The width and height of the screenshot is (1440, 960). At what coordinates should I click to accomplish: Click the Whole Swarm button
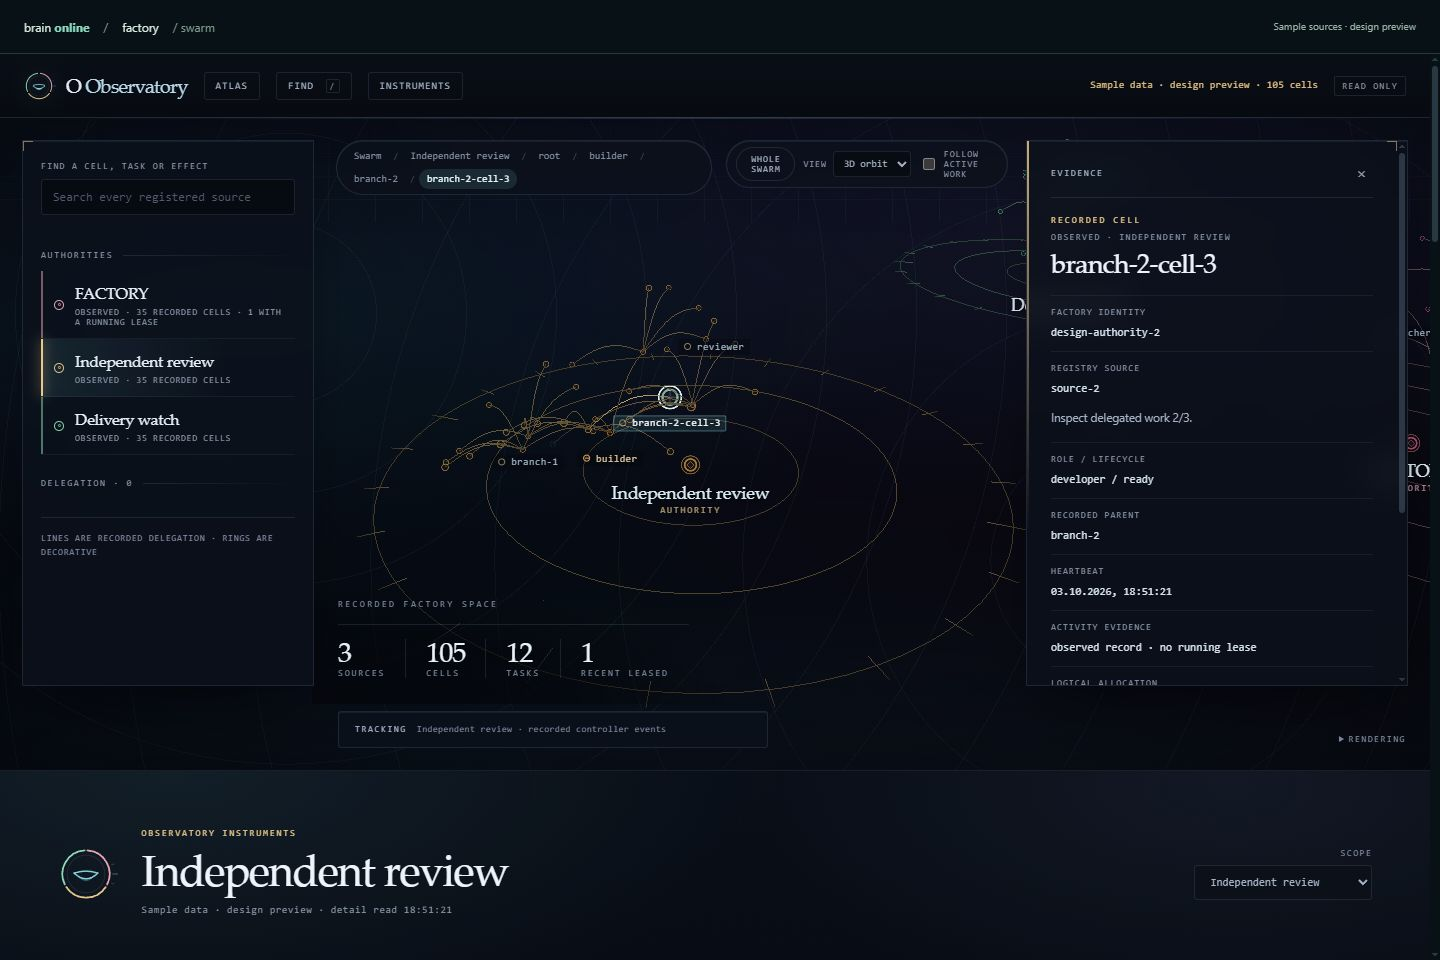(765, 164)
